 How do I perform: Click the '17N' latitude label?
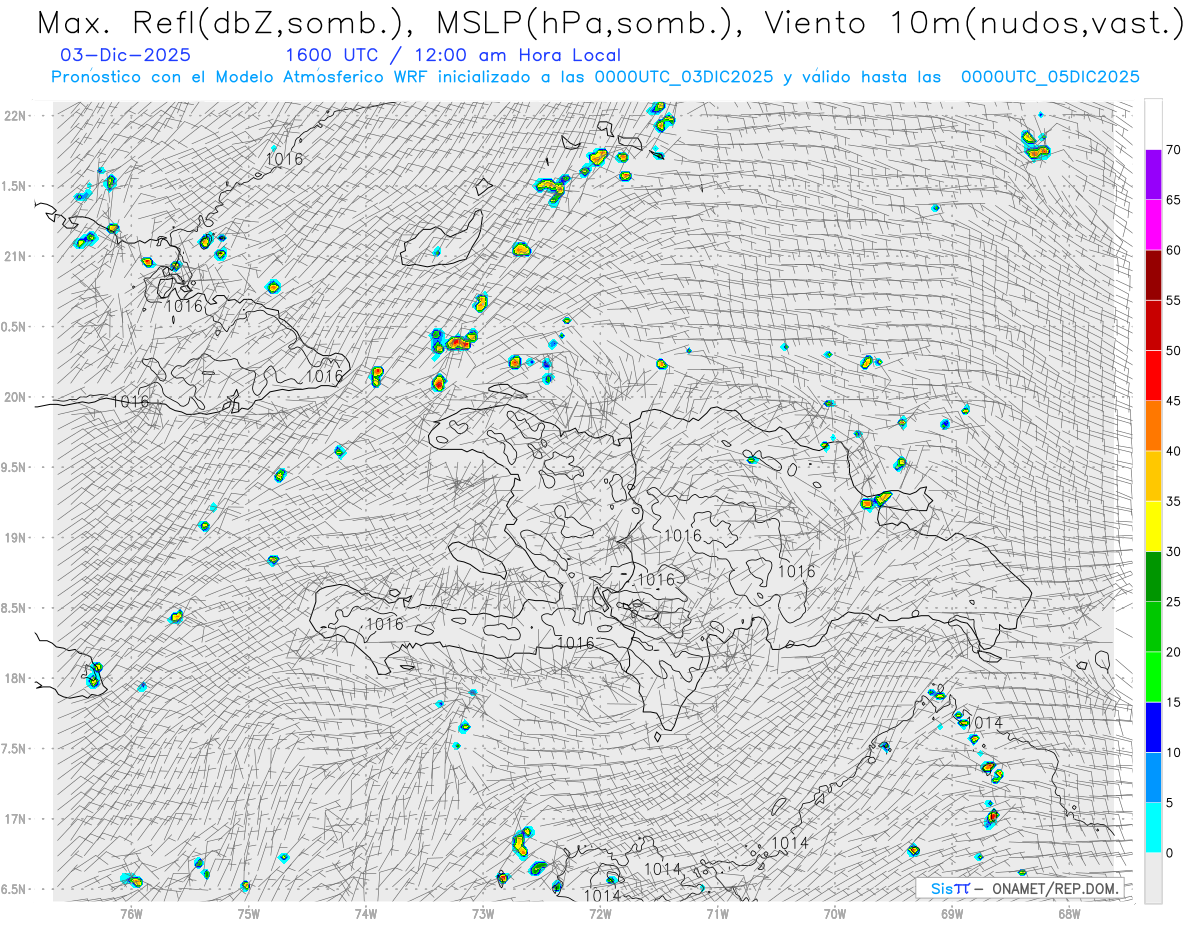(16, 819)
